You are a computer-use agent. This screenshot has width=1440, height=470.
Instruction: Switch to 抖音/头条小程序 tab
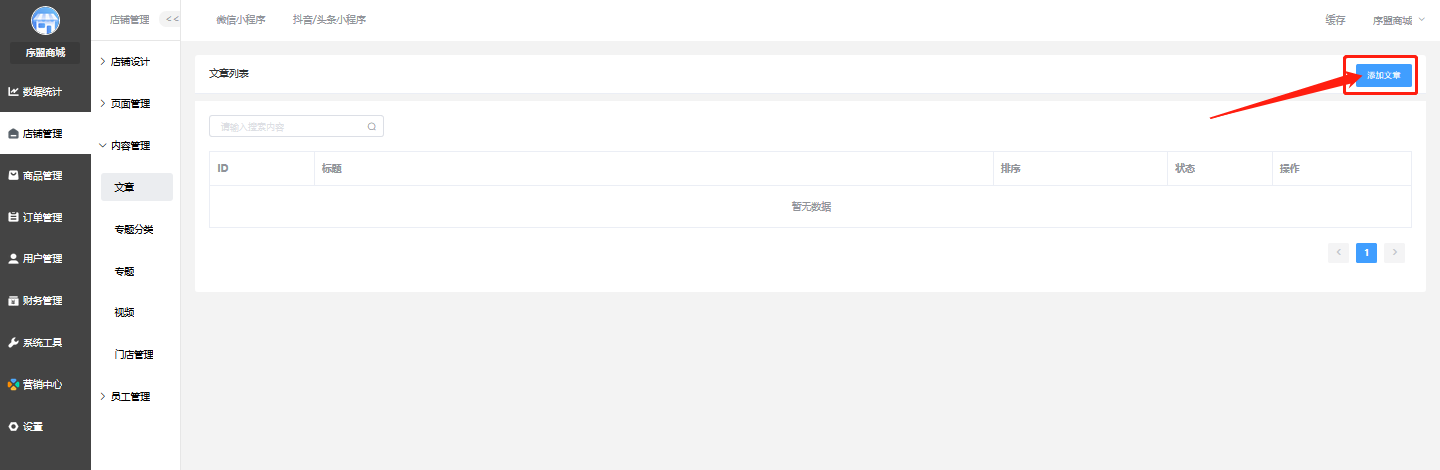point(329,20)
